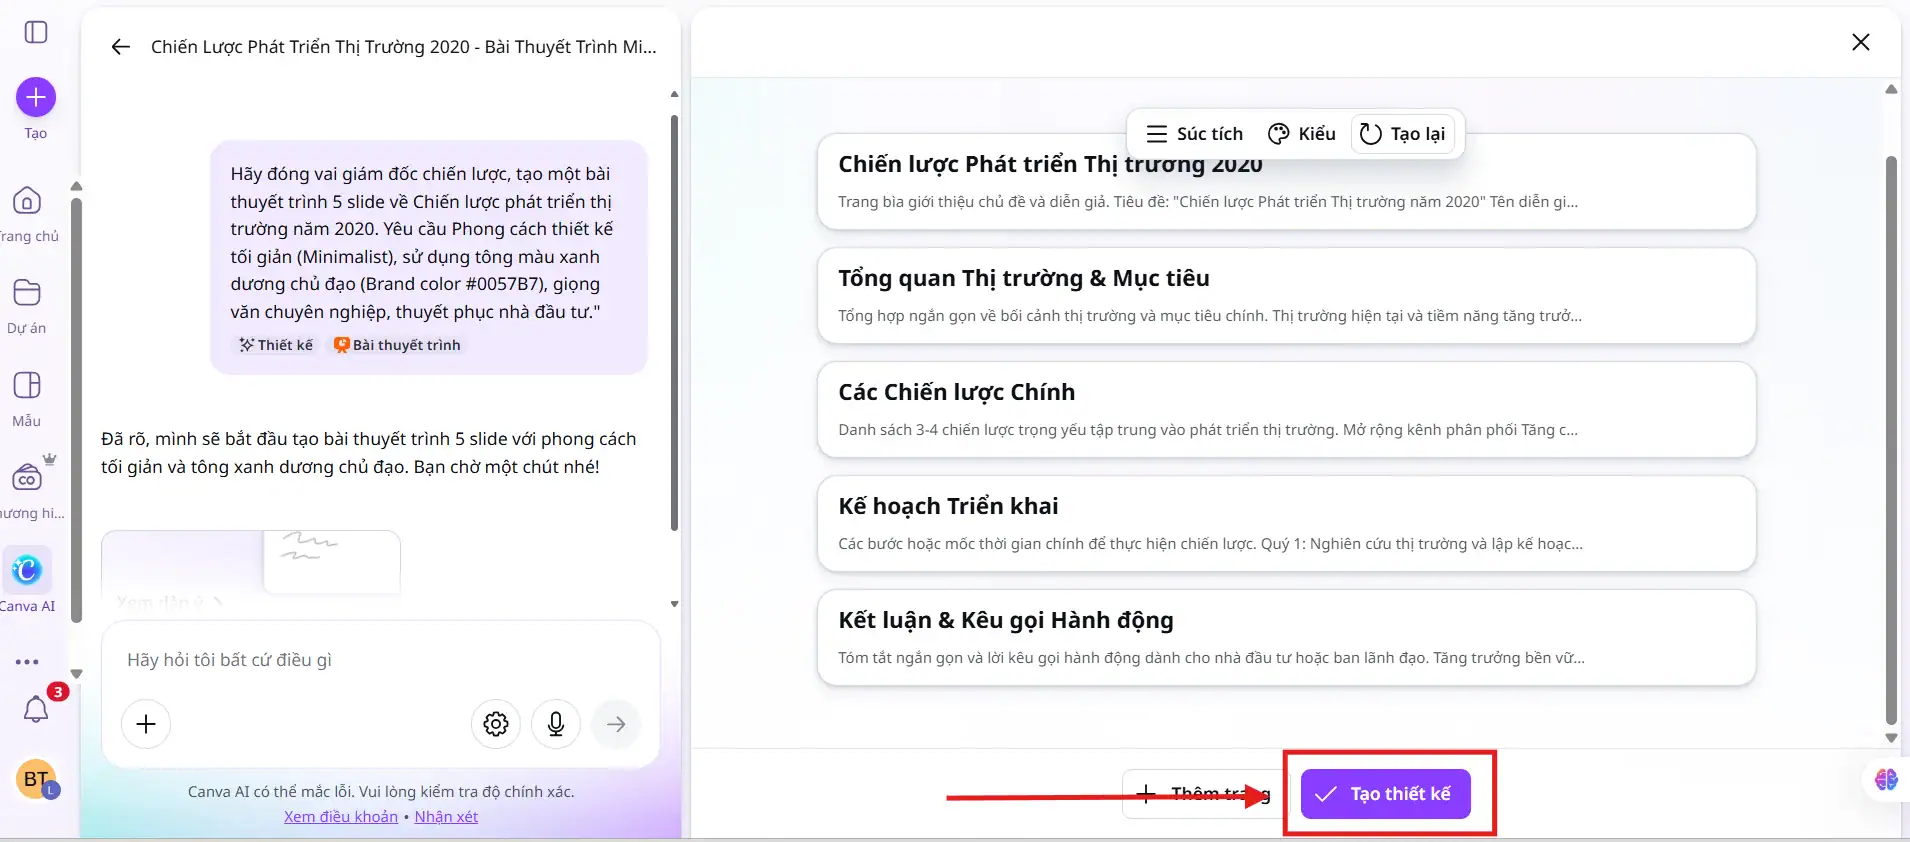This screenshot has height=842, width=1910.
Task: Open the three-dot more menu
Action: pyautogui.click(x=27, y=662)
